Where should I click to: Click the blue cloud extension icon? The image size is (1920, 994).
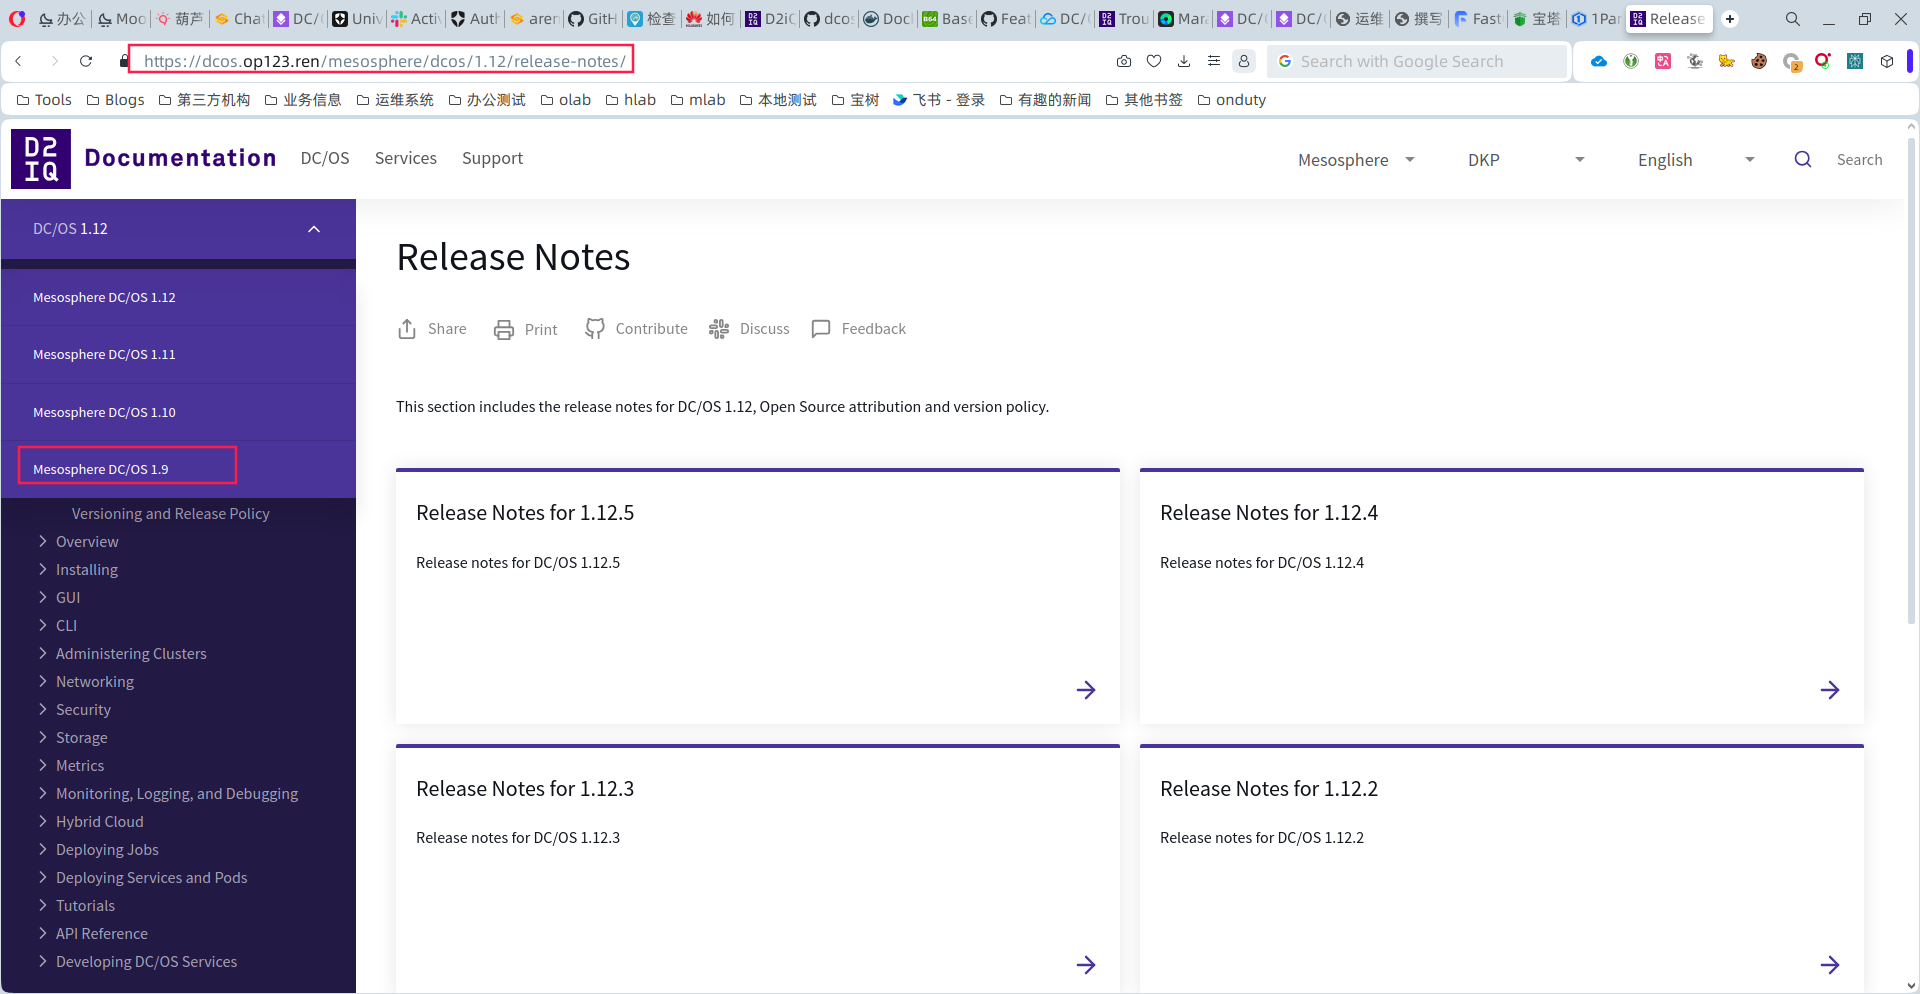tap(1599, 61)
